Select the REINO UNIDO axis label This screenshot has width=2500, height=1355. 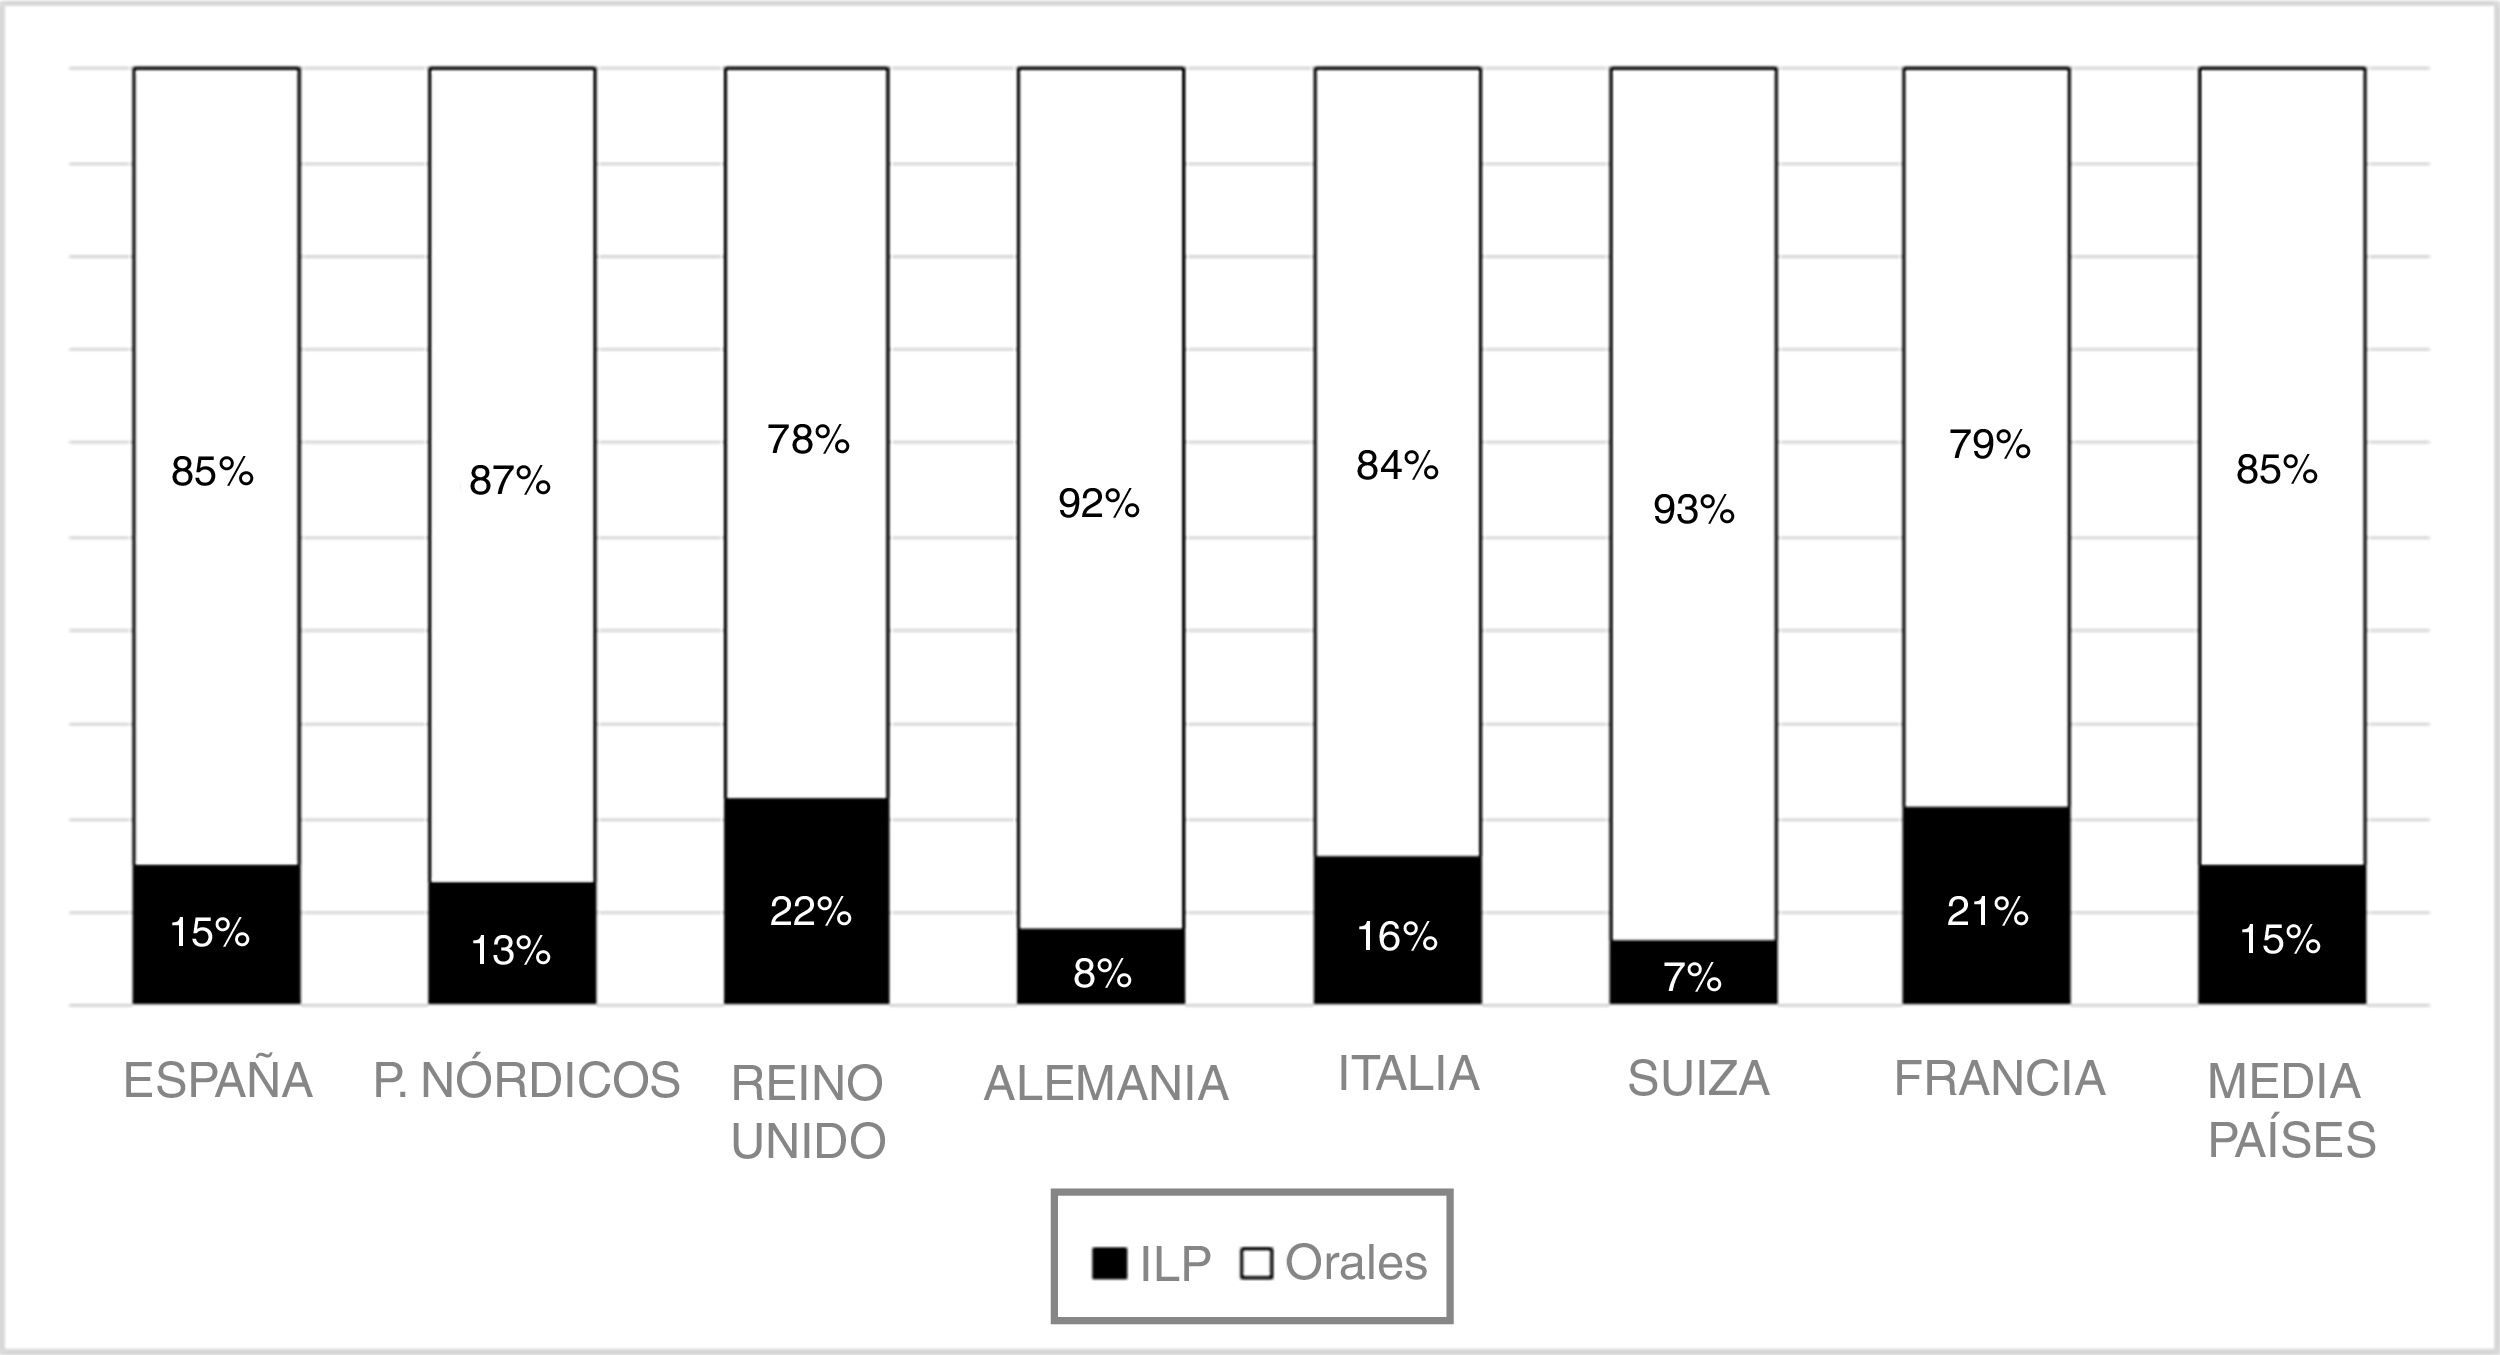point(808,1112)
